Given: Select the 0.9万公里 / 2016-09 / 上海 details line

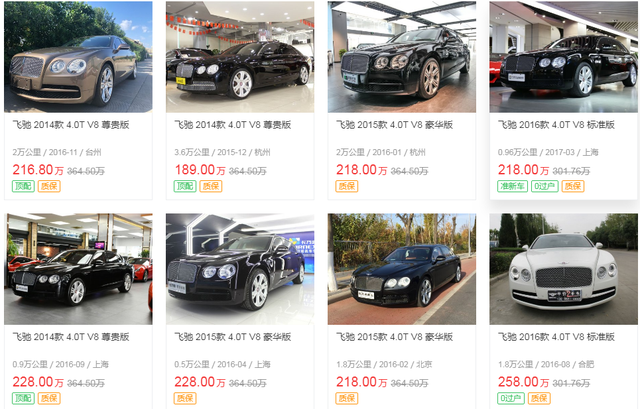Looking at the screenshot, I should (60, 364).
